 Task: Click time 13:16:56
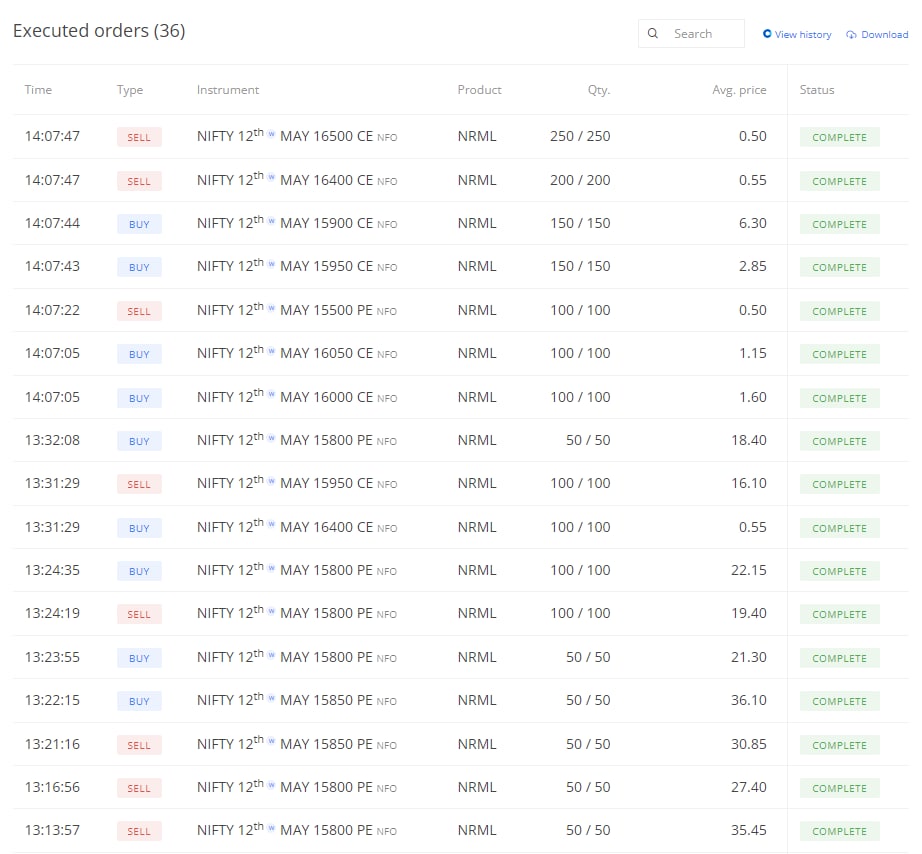coord(52,787)
